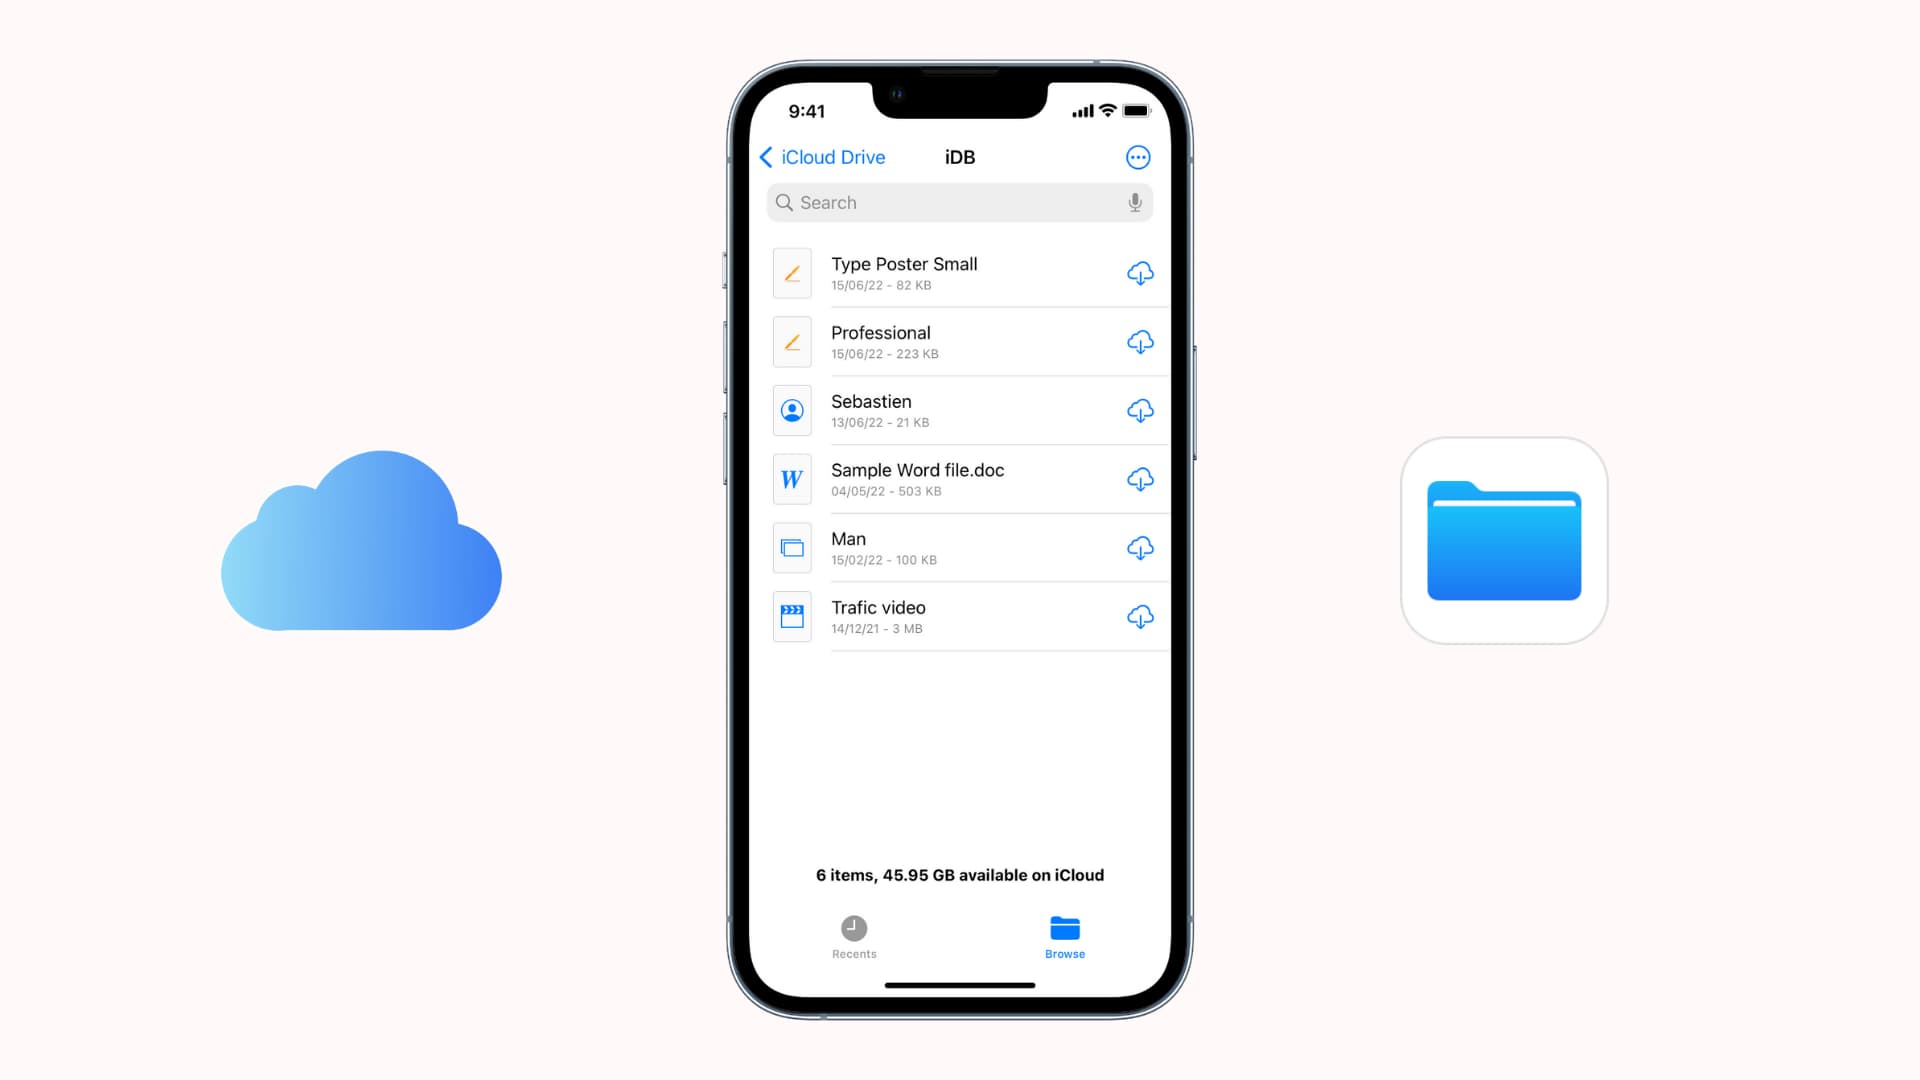The height and width of the screenshot is (1080, 1920).
Task: Download the Professional file
Action: coord(1137,340)
